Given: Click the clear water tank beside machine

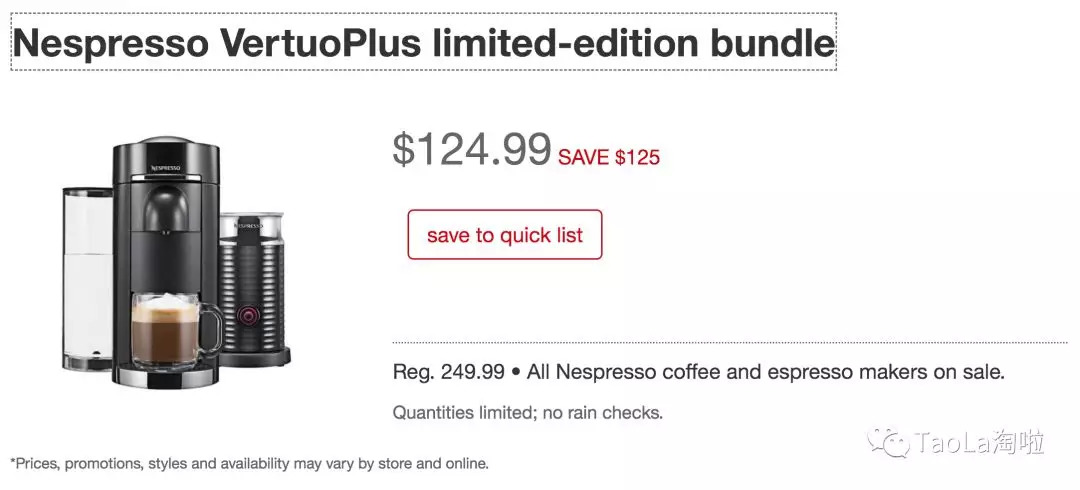Looking at the screenshot, I should tap(88, 270).
